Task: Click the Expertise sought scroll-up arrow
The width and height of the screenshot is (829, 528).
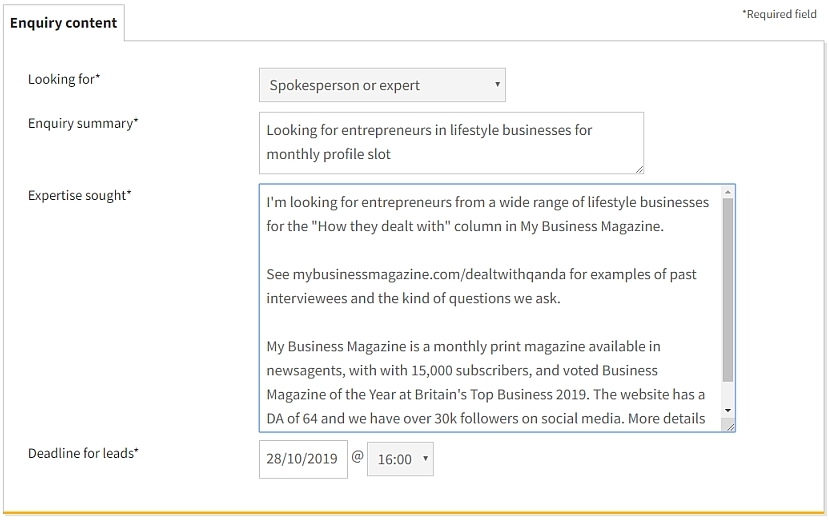Action: [x=728, y=192]
